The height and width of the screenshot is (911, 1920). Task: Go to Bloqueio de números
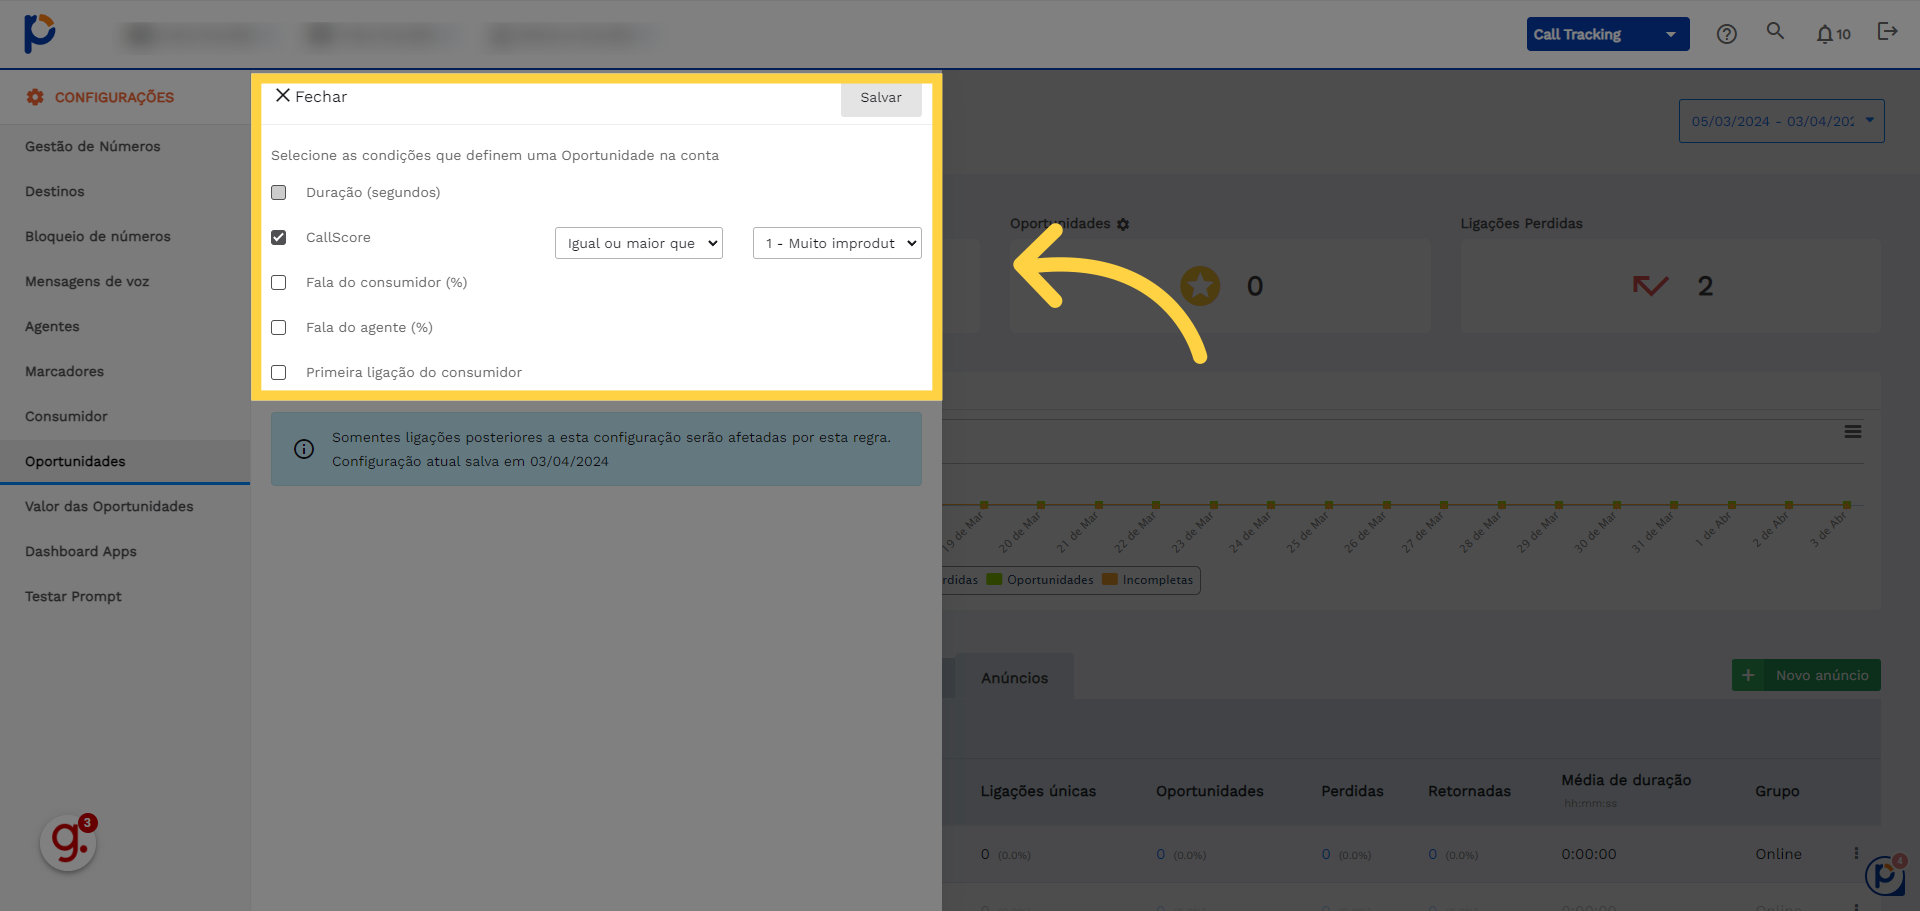click(x=98, y=236)
